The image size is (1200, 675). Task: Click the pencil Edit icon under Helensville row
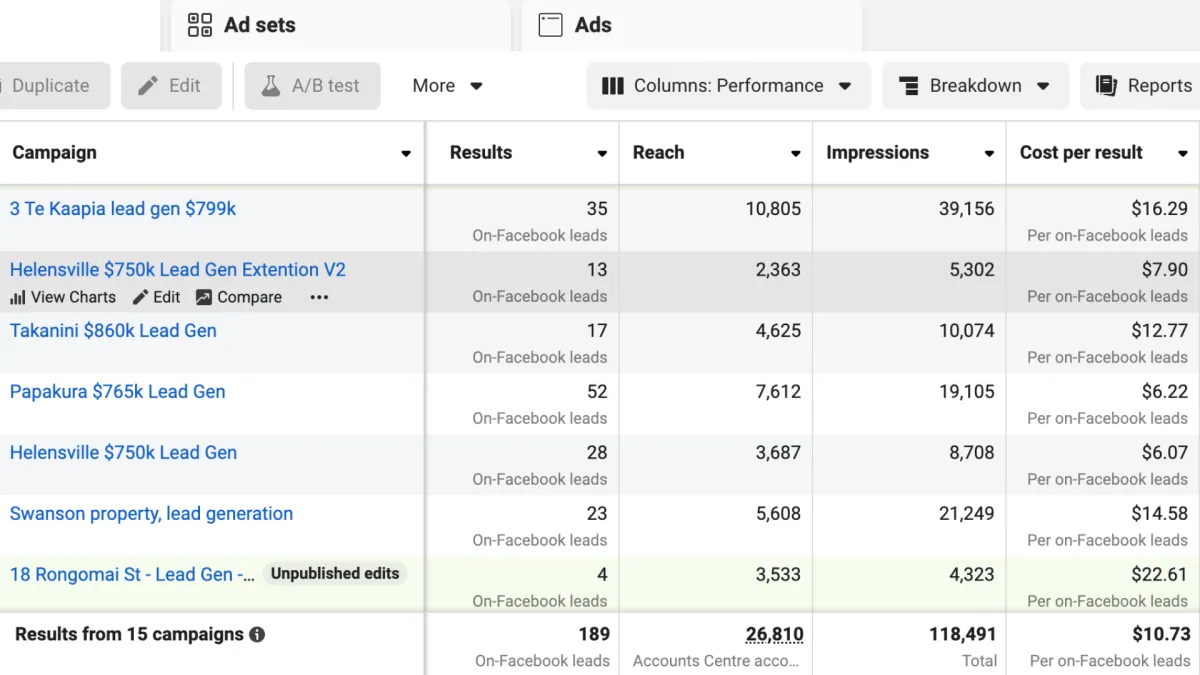tap(141, 297)
